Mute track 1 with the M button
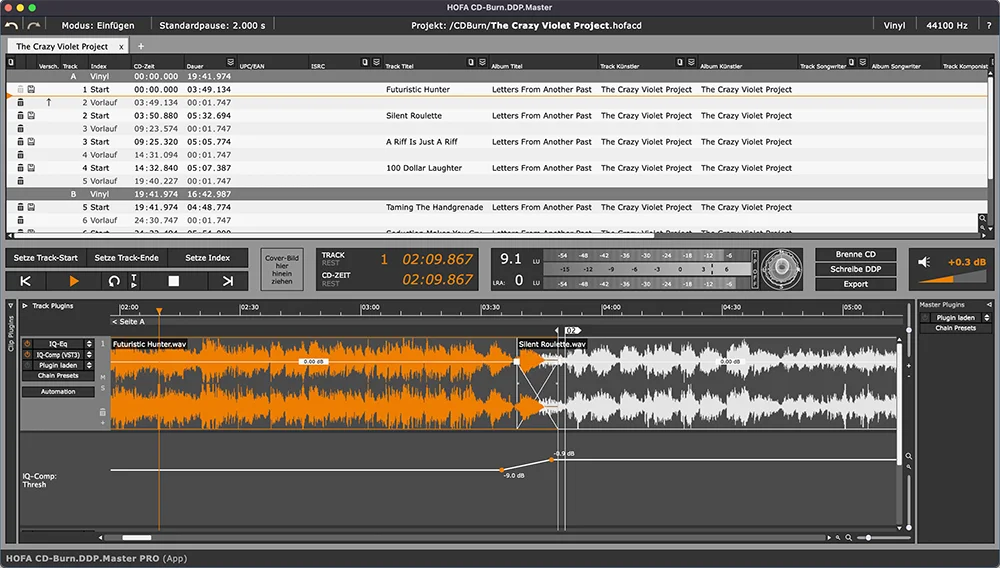This screenshot has height=568, width=1000. pos(103,377)
